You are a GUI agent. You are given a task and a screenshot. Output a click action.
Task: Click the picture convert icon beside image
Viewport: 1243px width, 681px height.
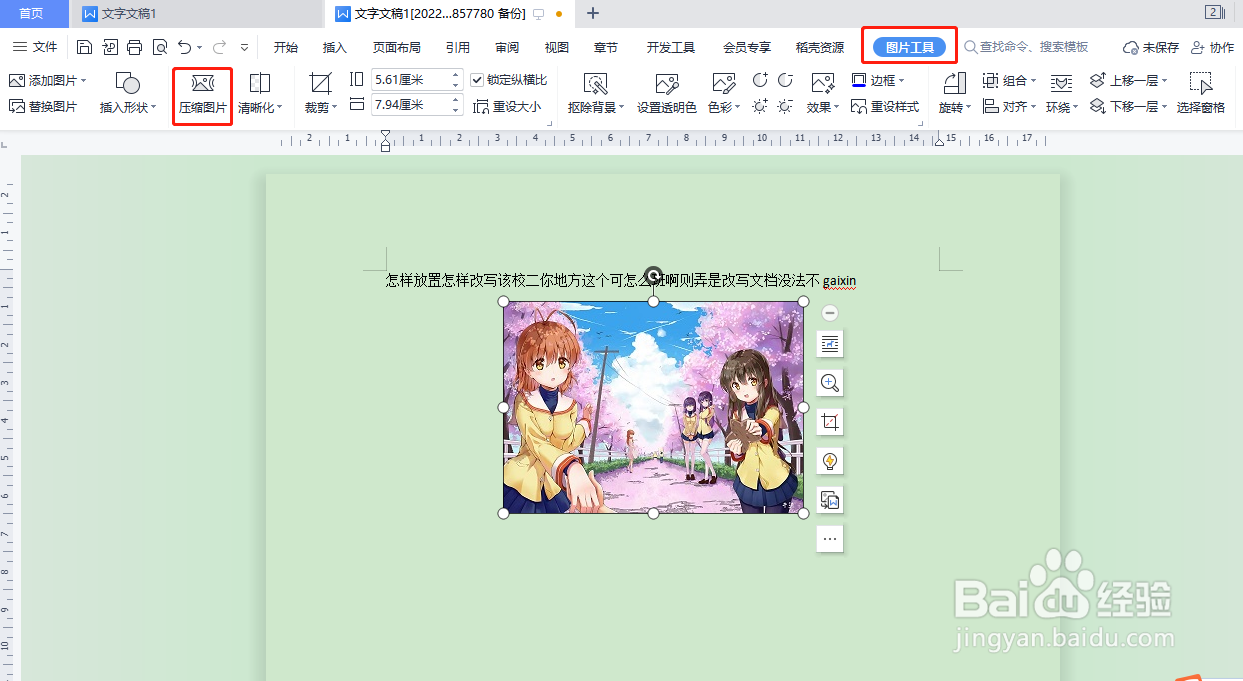(x=829, y=499)
